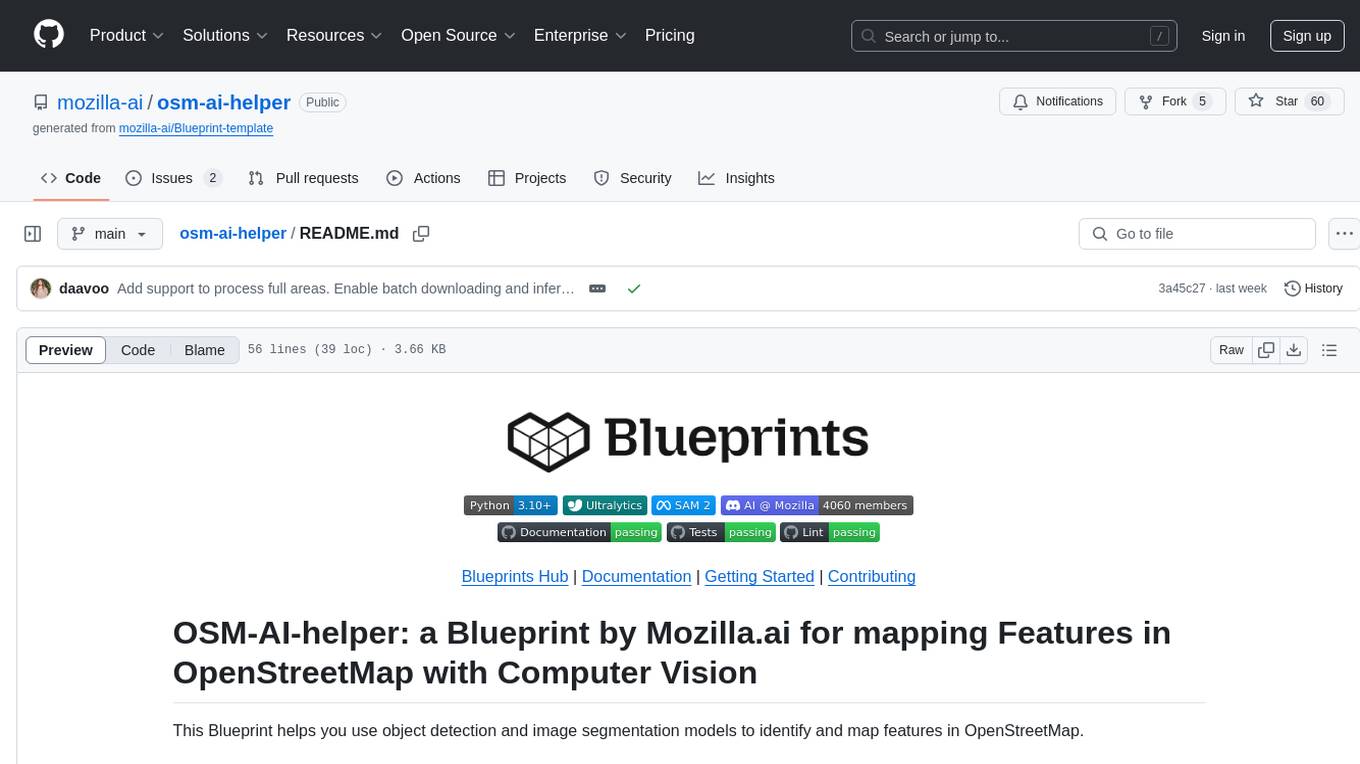Switch to the Projects tab

coord(527,178)
